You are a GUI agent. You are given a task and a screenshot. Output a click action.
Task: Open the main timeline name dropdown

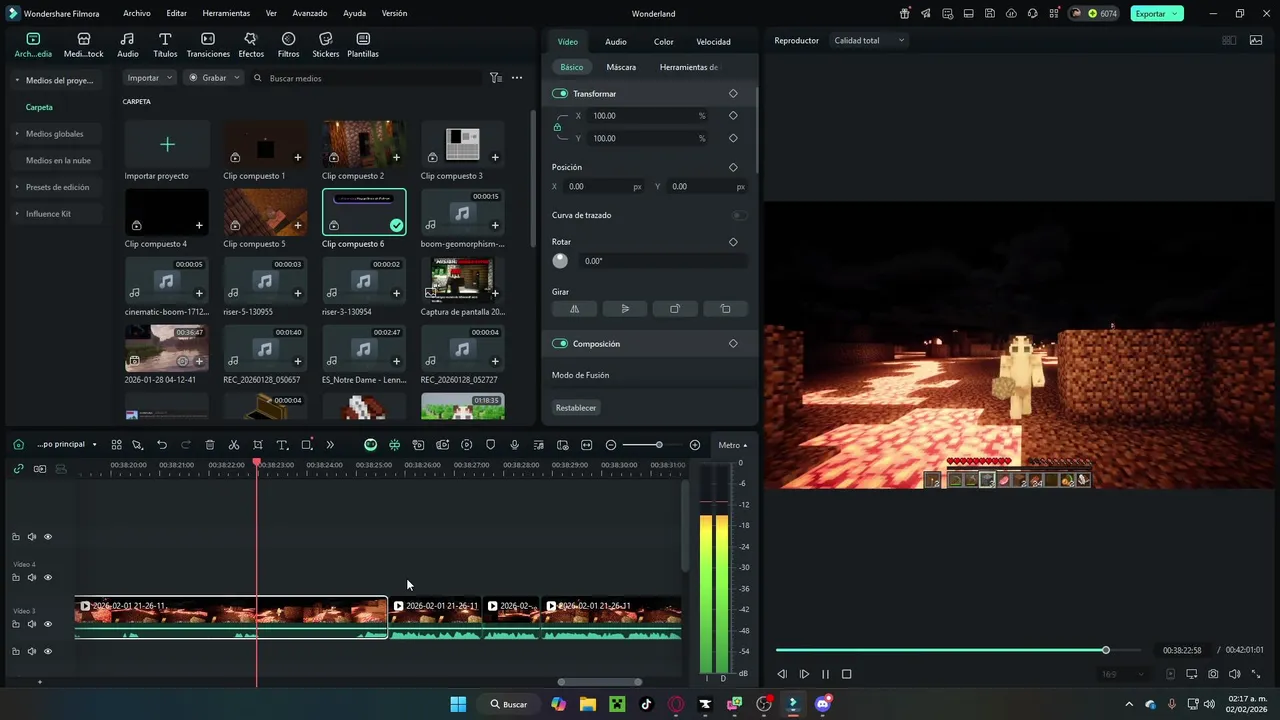pos(67,445)
